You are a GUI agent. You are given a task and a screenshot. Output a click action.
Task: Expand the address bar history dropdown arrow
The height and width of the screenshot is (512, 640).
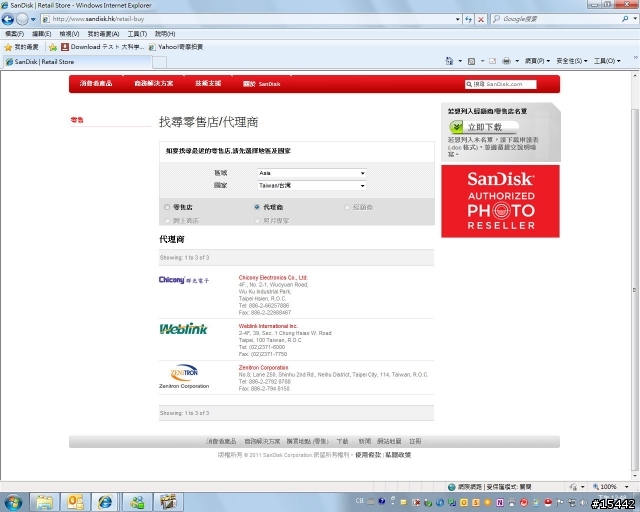coord(458,19)
